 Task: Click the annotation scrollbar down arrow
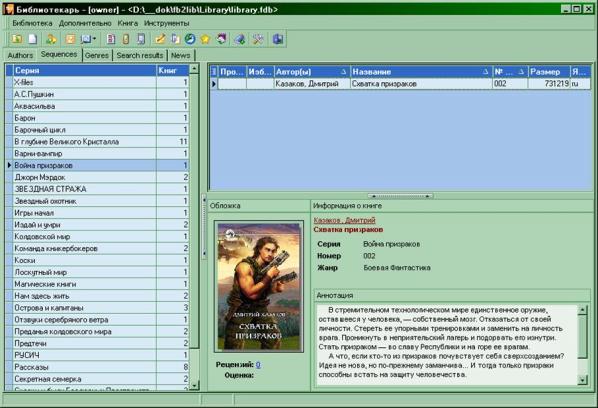pos(582,379)
